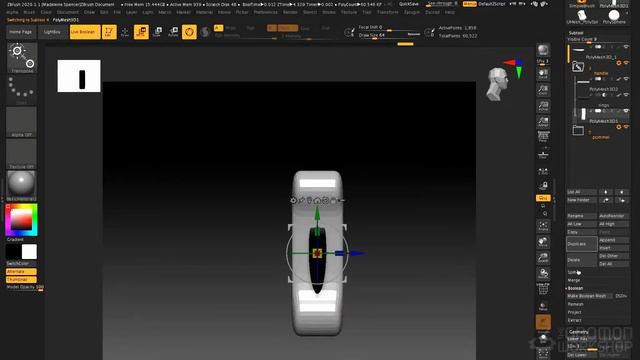The width and height of the screenshot is (640, 360).
Task: Click the Frame icon
Action: click(x=543, y=226)
